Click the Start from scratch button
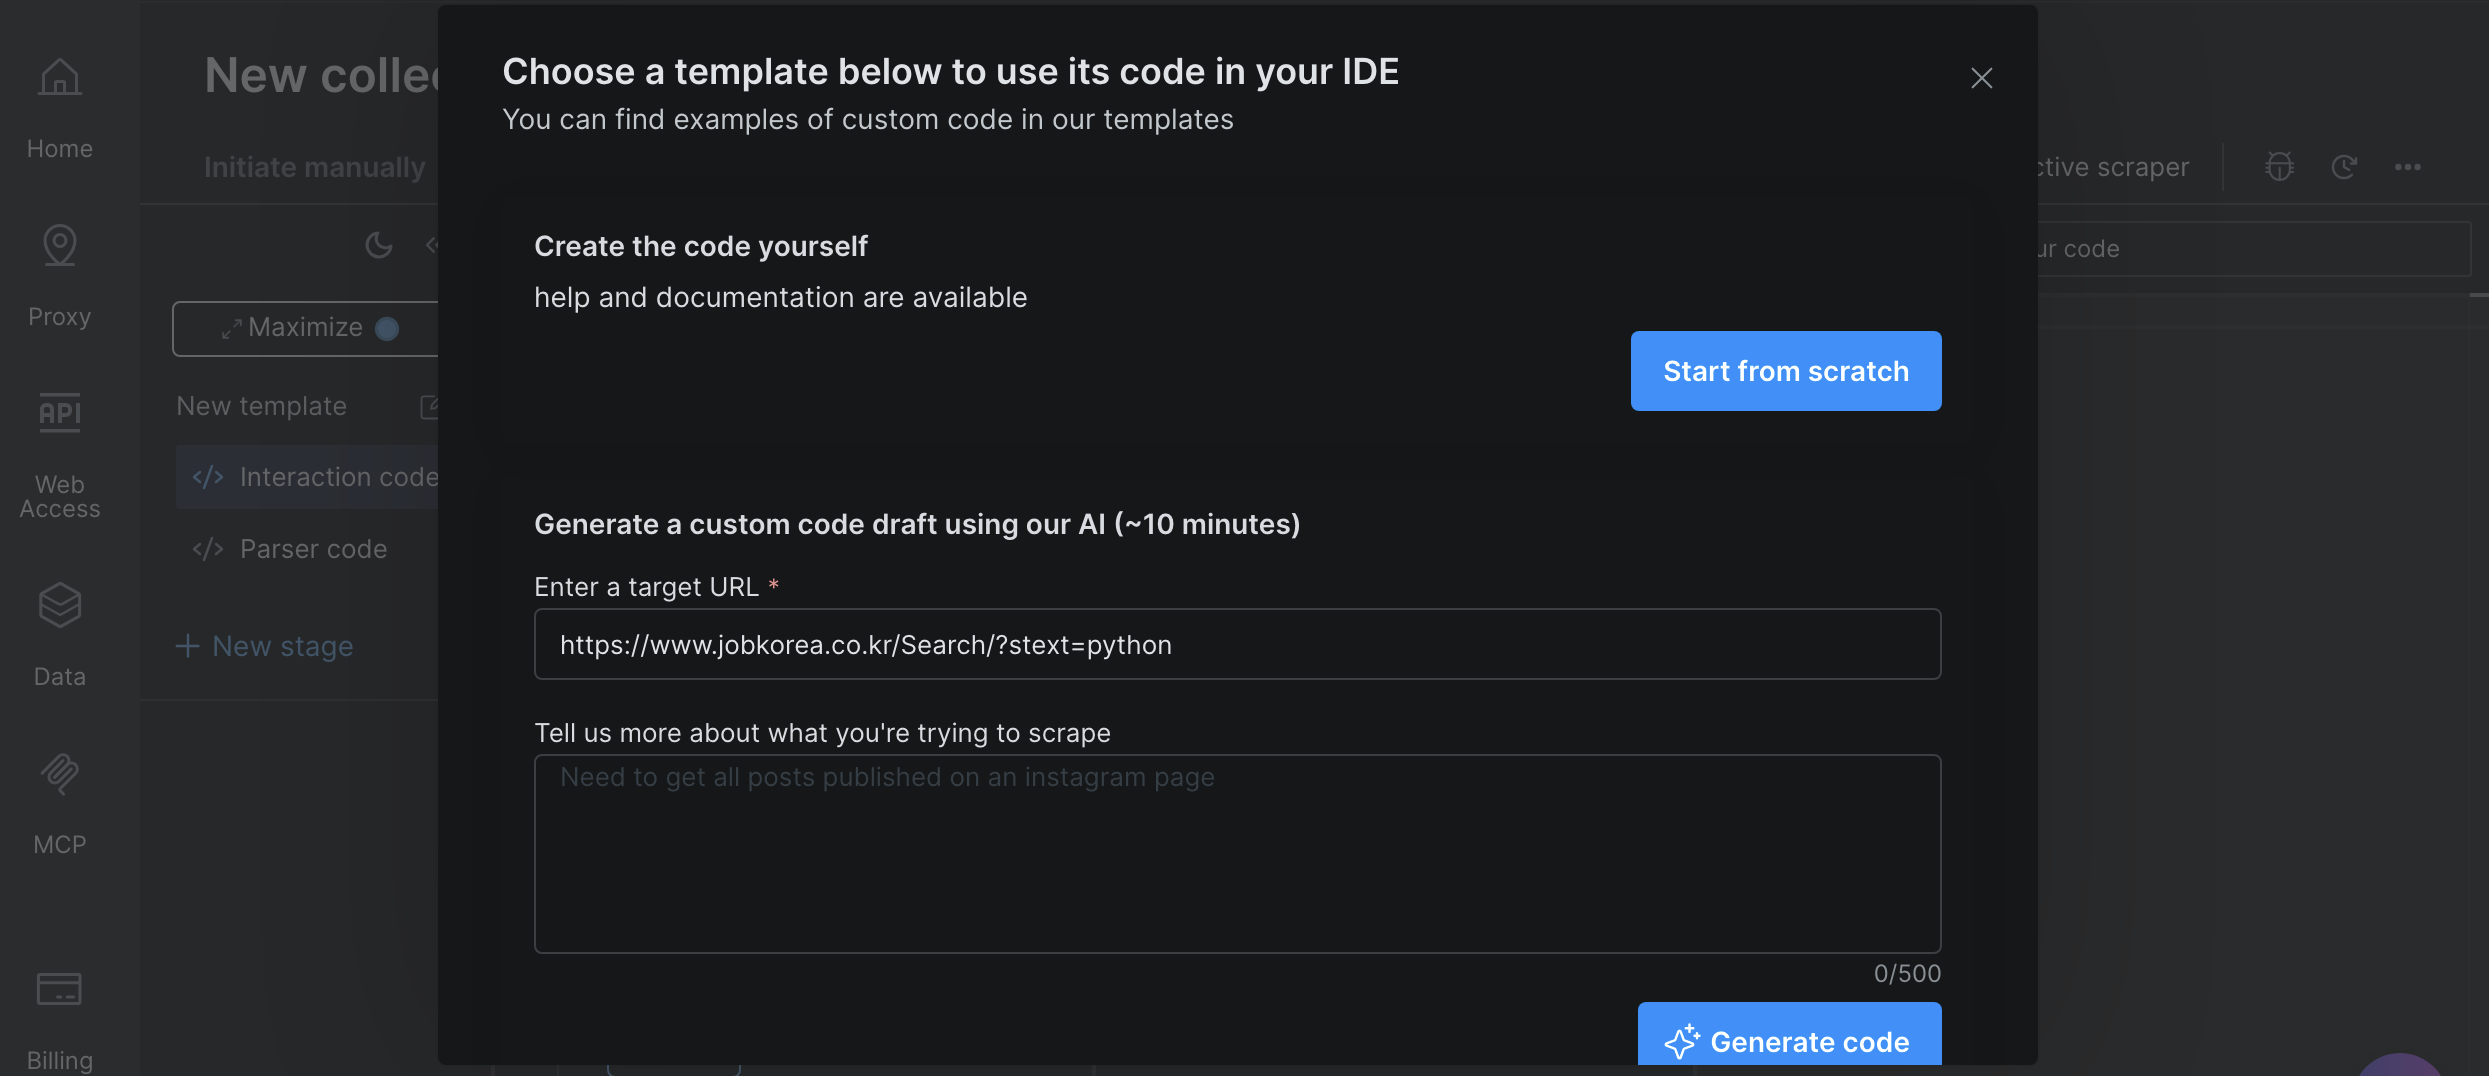The width and height of the screenshot is (2489, 1076). click(1785, 371)
